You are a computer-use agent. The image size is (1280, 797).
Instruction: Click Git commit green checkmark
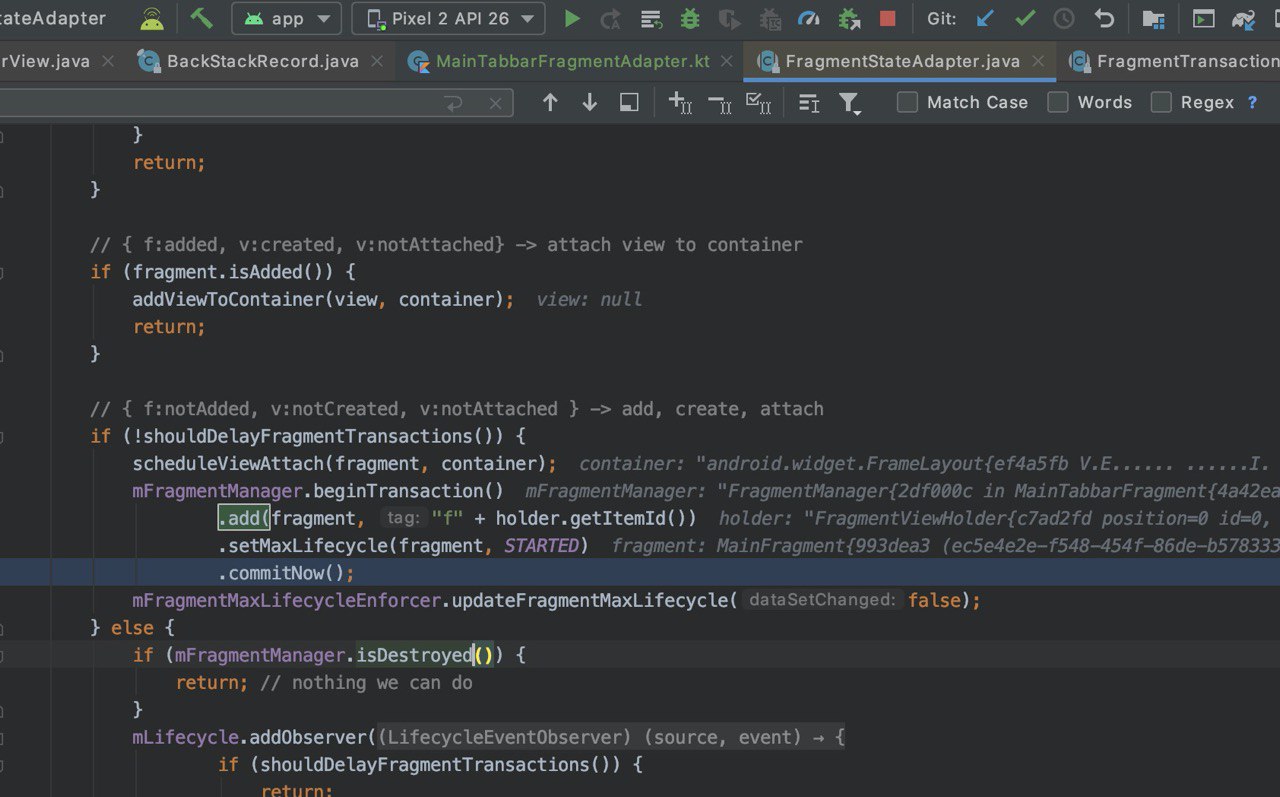(1025, 19)
